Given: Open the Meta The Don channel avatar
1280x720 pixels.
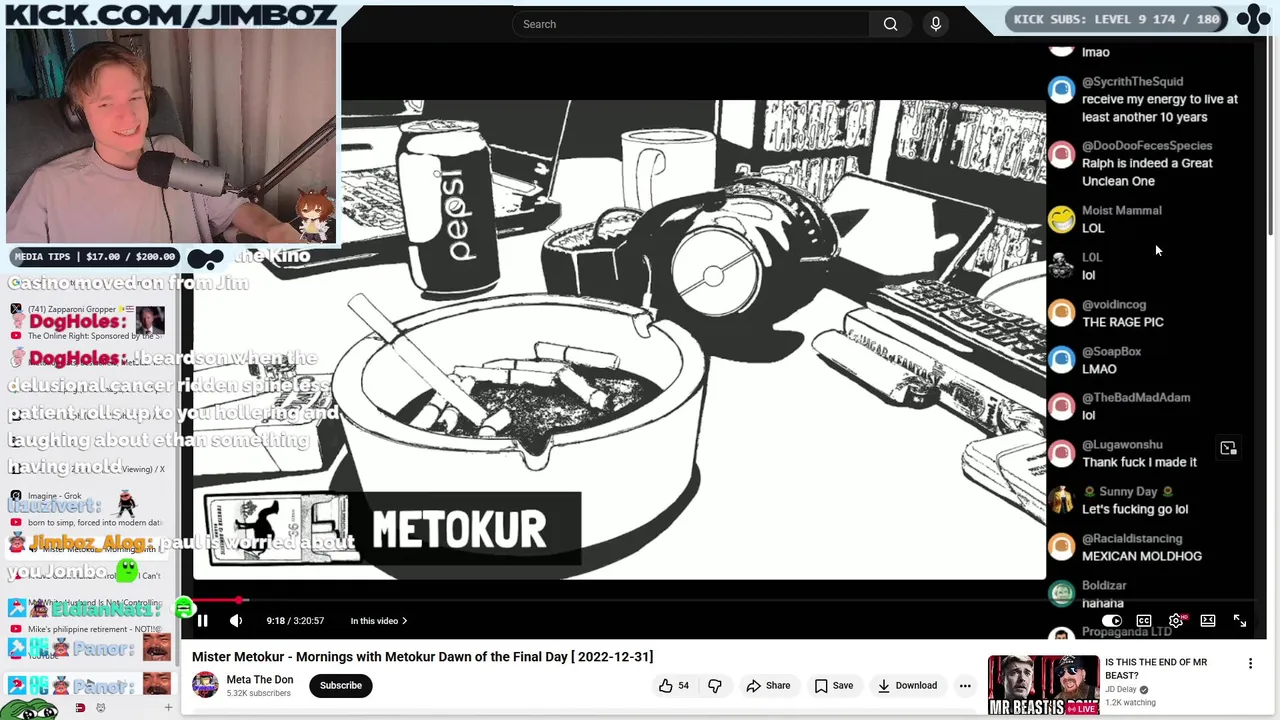Looking at the screenshot, I should pyautogui.click(x=205, y=685).
